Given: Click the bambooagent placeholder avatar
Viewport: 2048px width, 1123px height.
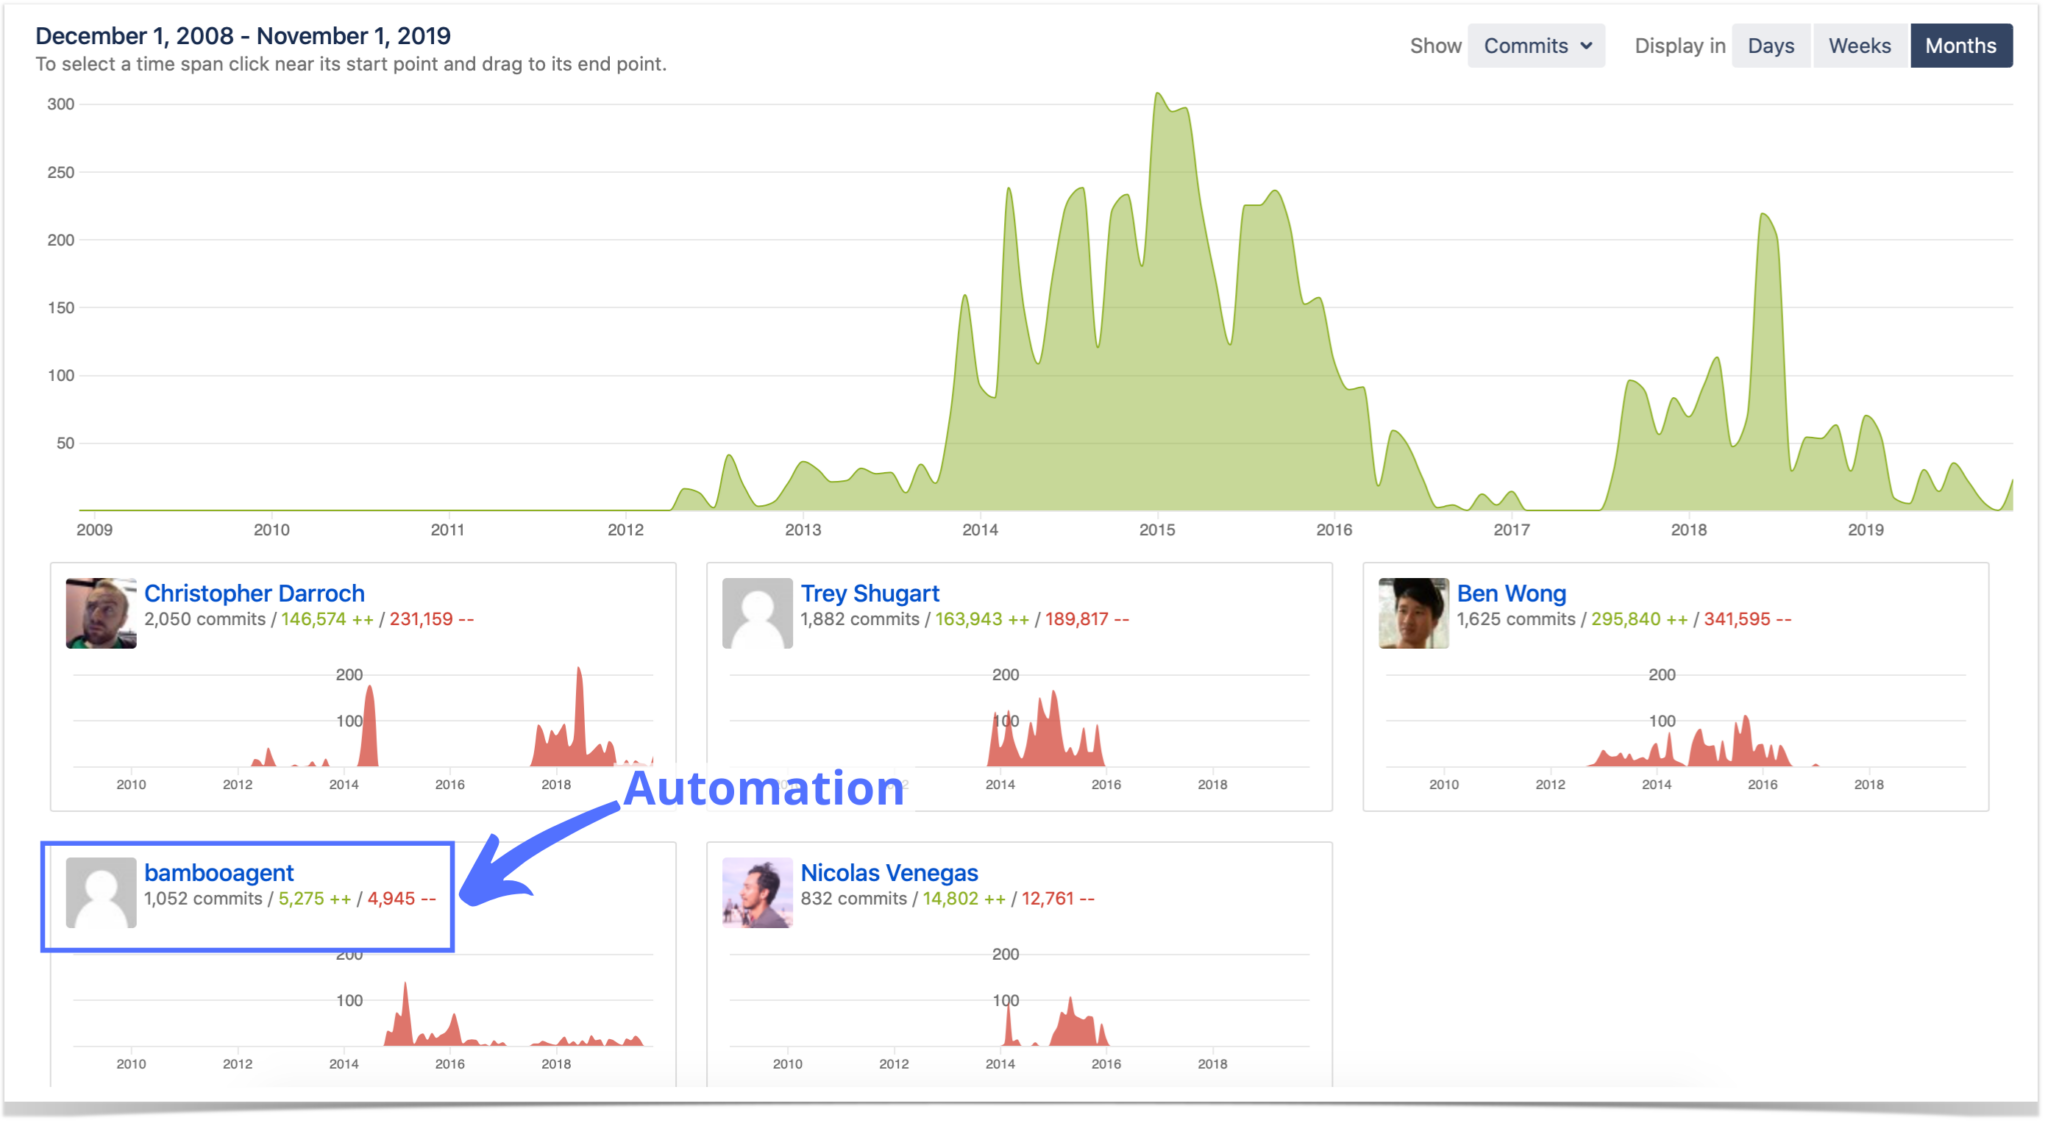Looking at the screenshot, I should pos(100,892).
